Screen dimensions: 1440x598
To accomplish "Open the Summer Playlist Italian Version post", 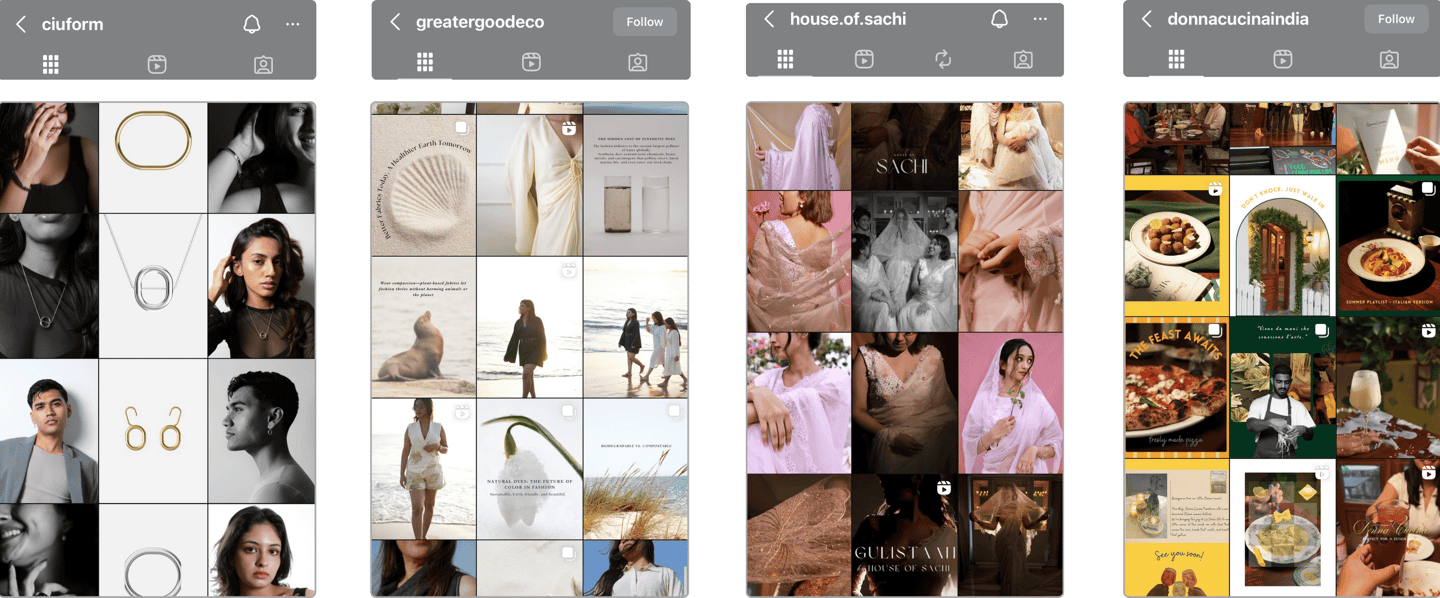I will click(x=1388, y=246).
